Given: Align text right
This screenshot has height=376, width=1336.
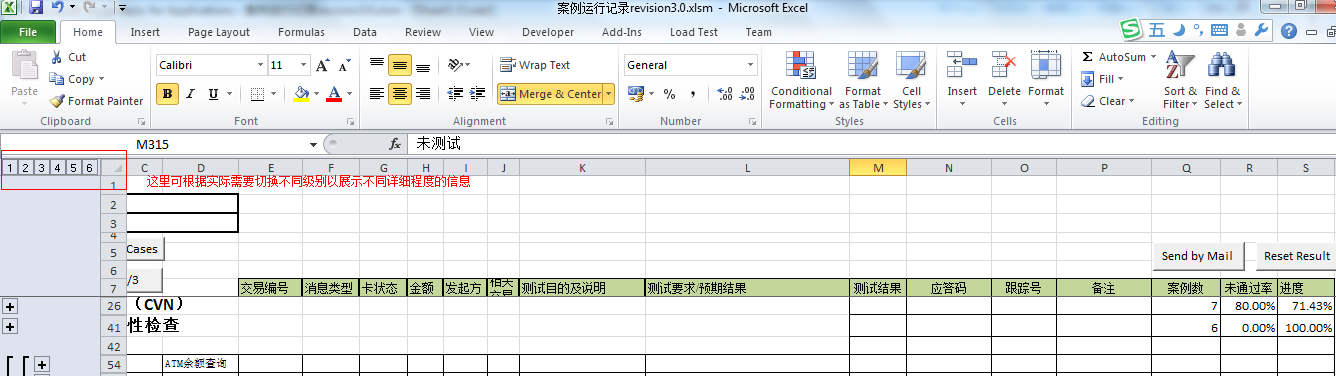Looking at the screenshot, I should 423,94.
